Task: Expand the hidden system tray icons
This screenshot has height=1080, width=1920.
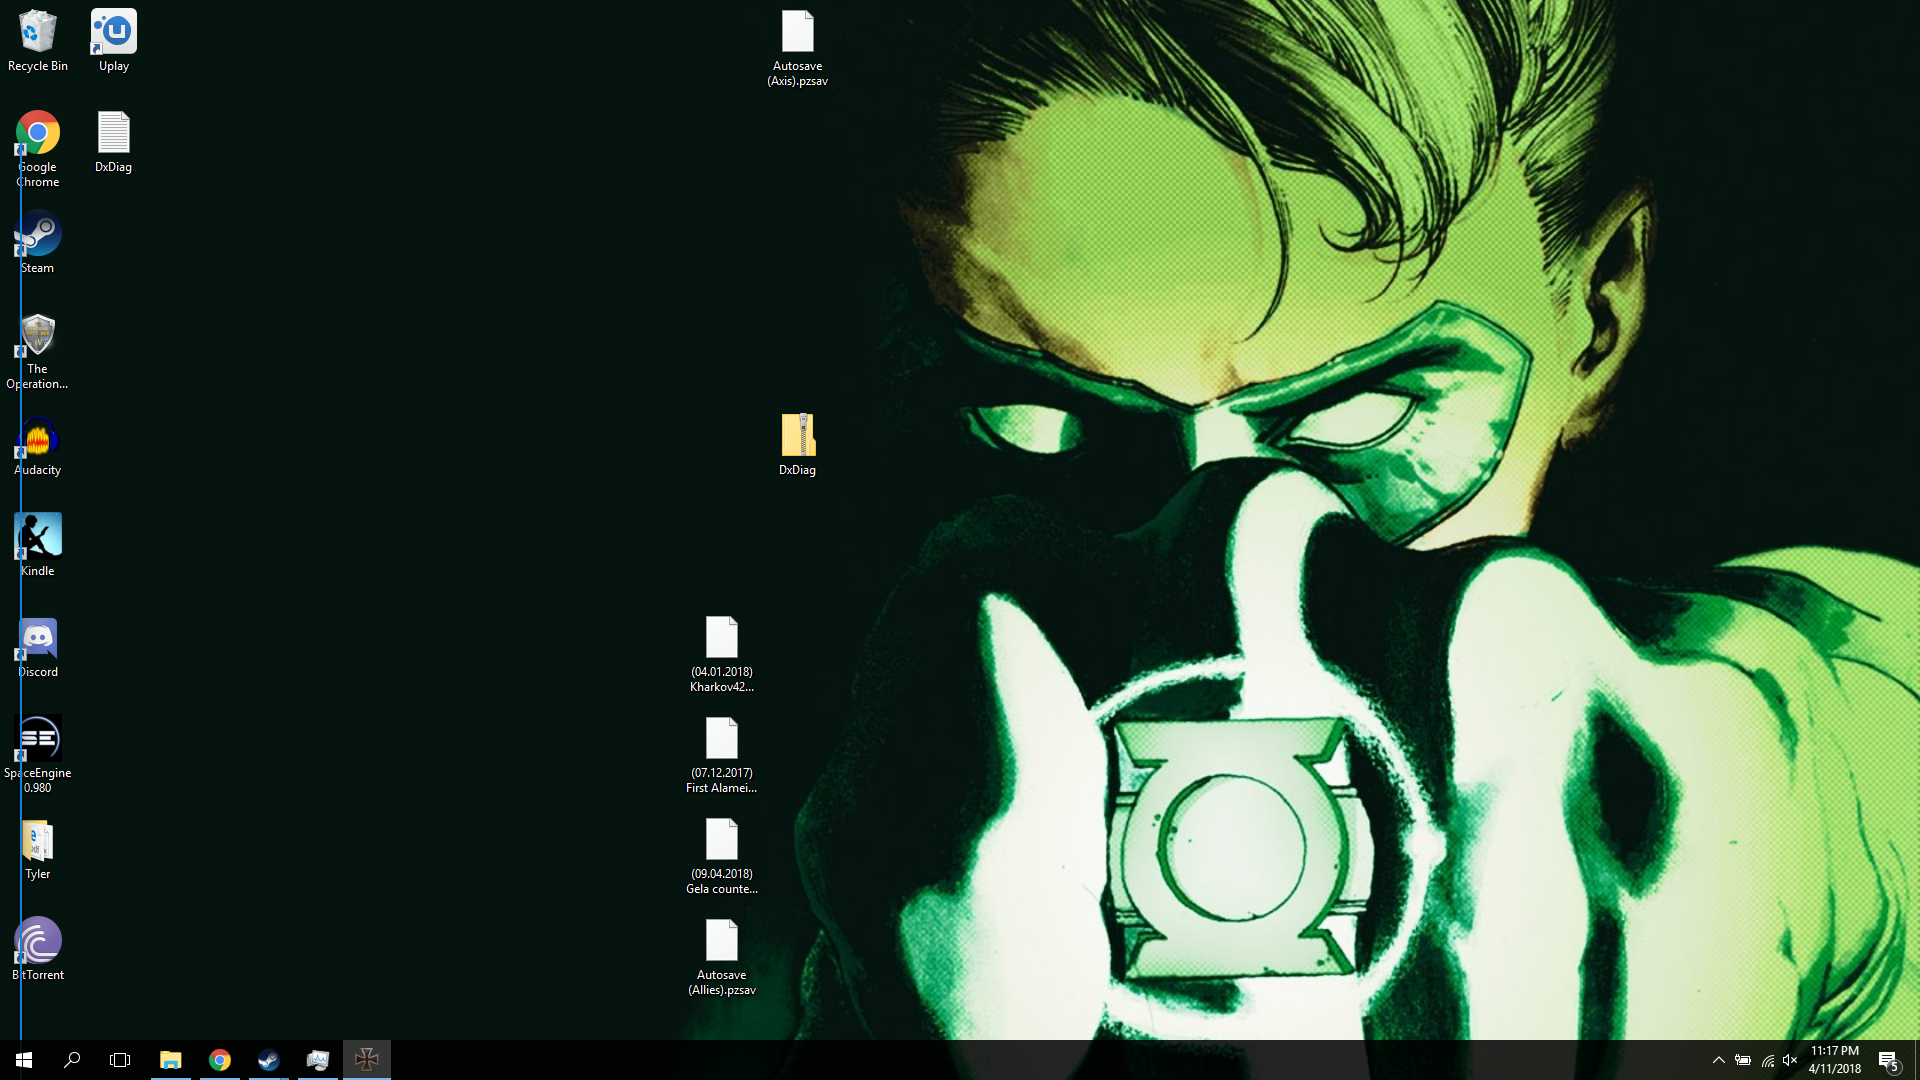Action: click(1719, 1060)
